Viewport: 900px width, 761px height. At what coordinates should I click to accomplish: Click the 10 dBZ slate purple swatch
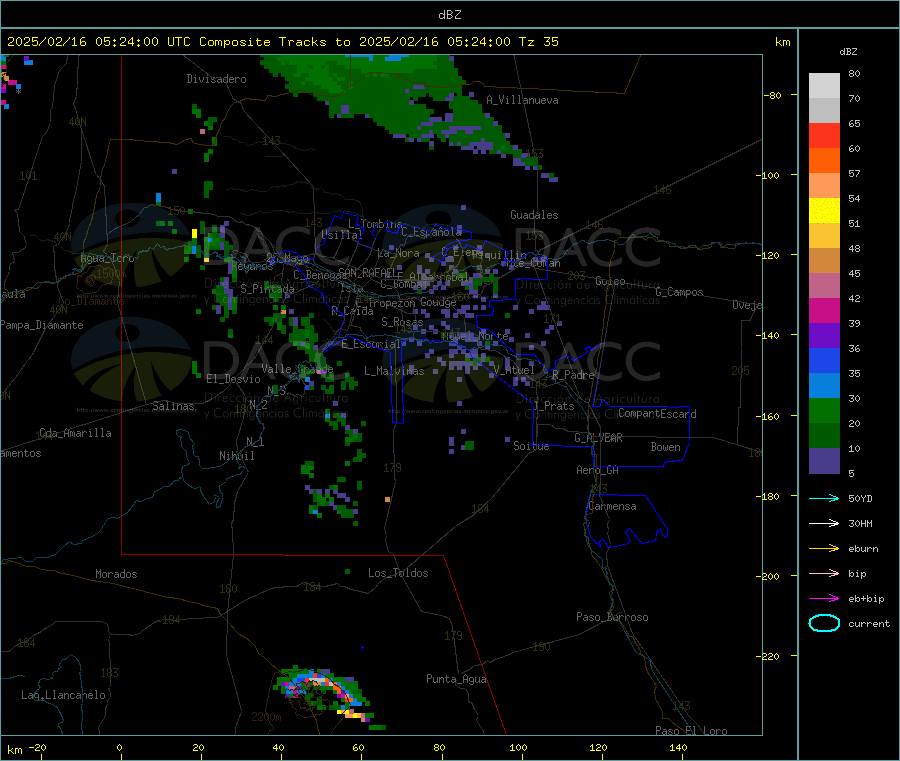(x=824, y=461)
